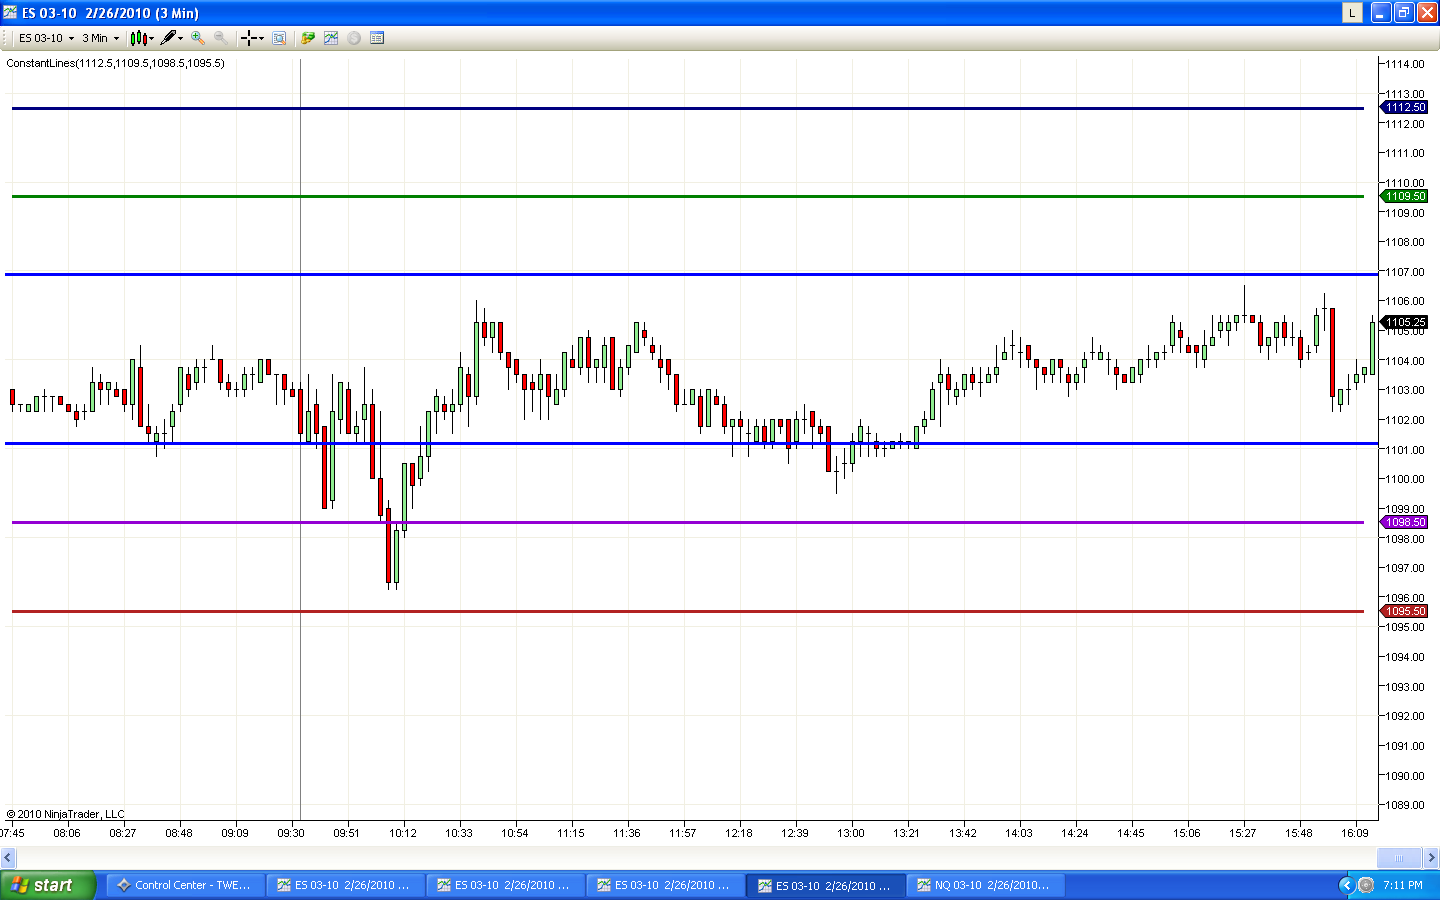Click the 13:00 time axis label
This screenshot has width=1440, height=900.
click(851, 833)
